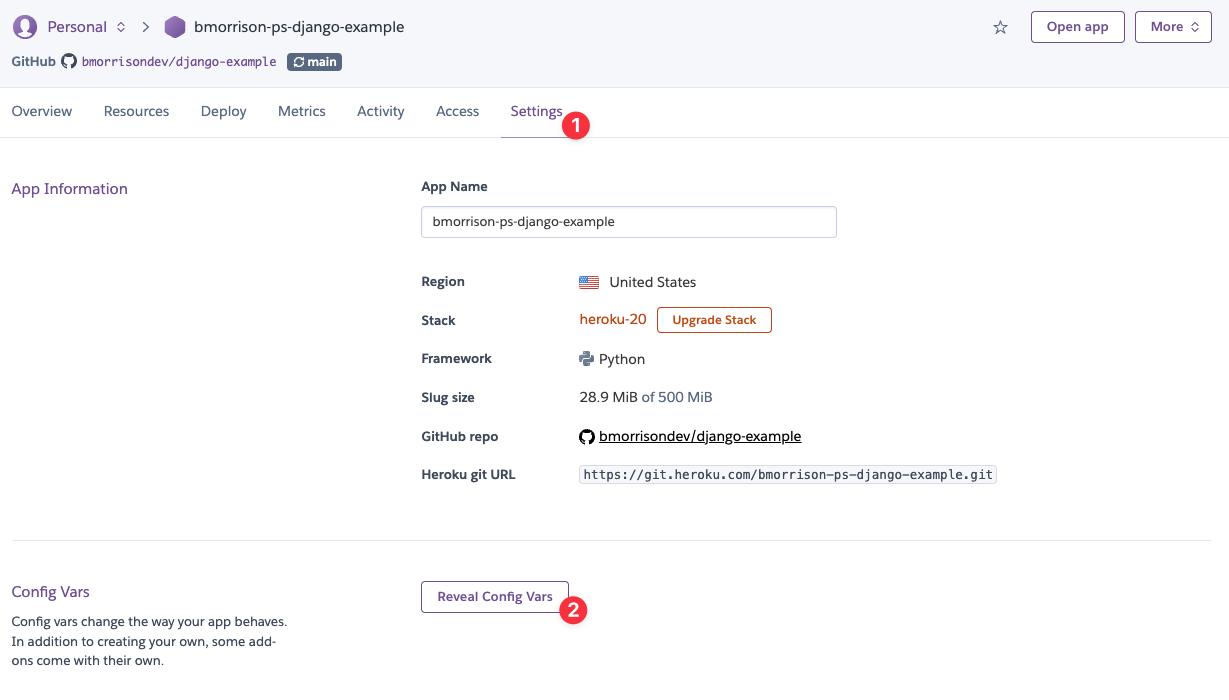Open the Metrics tab

pos(301,111)
